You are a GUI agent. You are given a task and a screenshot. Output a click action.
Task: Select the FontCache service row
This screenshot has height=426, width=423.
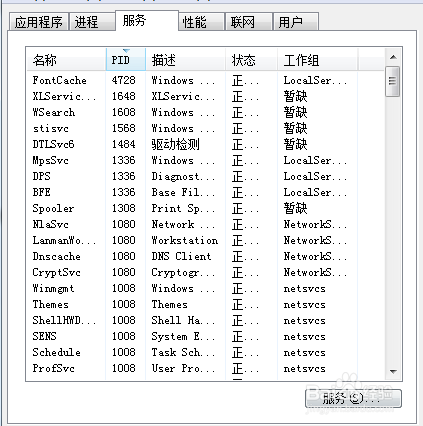tap(205, 80)
